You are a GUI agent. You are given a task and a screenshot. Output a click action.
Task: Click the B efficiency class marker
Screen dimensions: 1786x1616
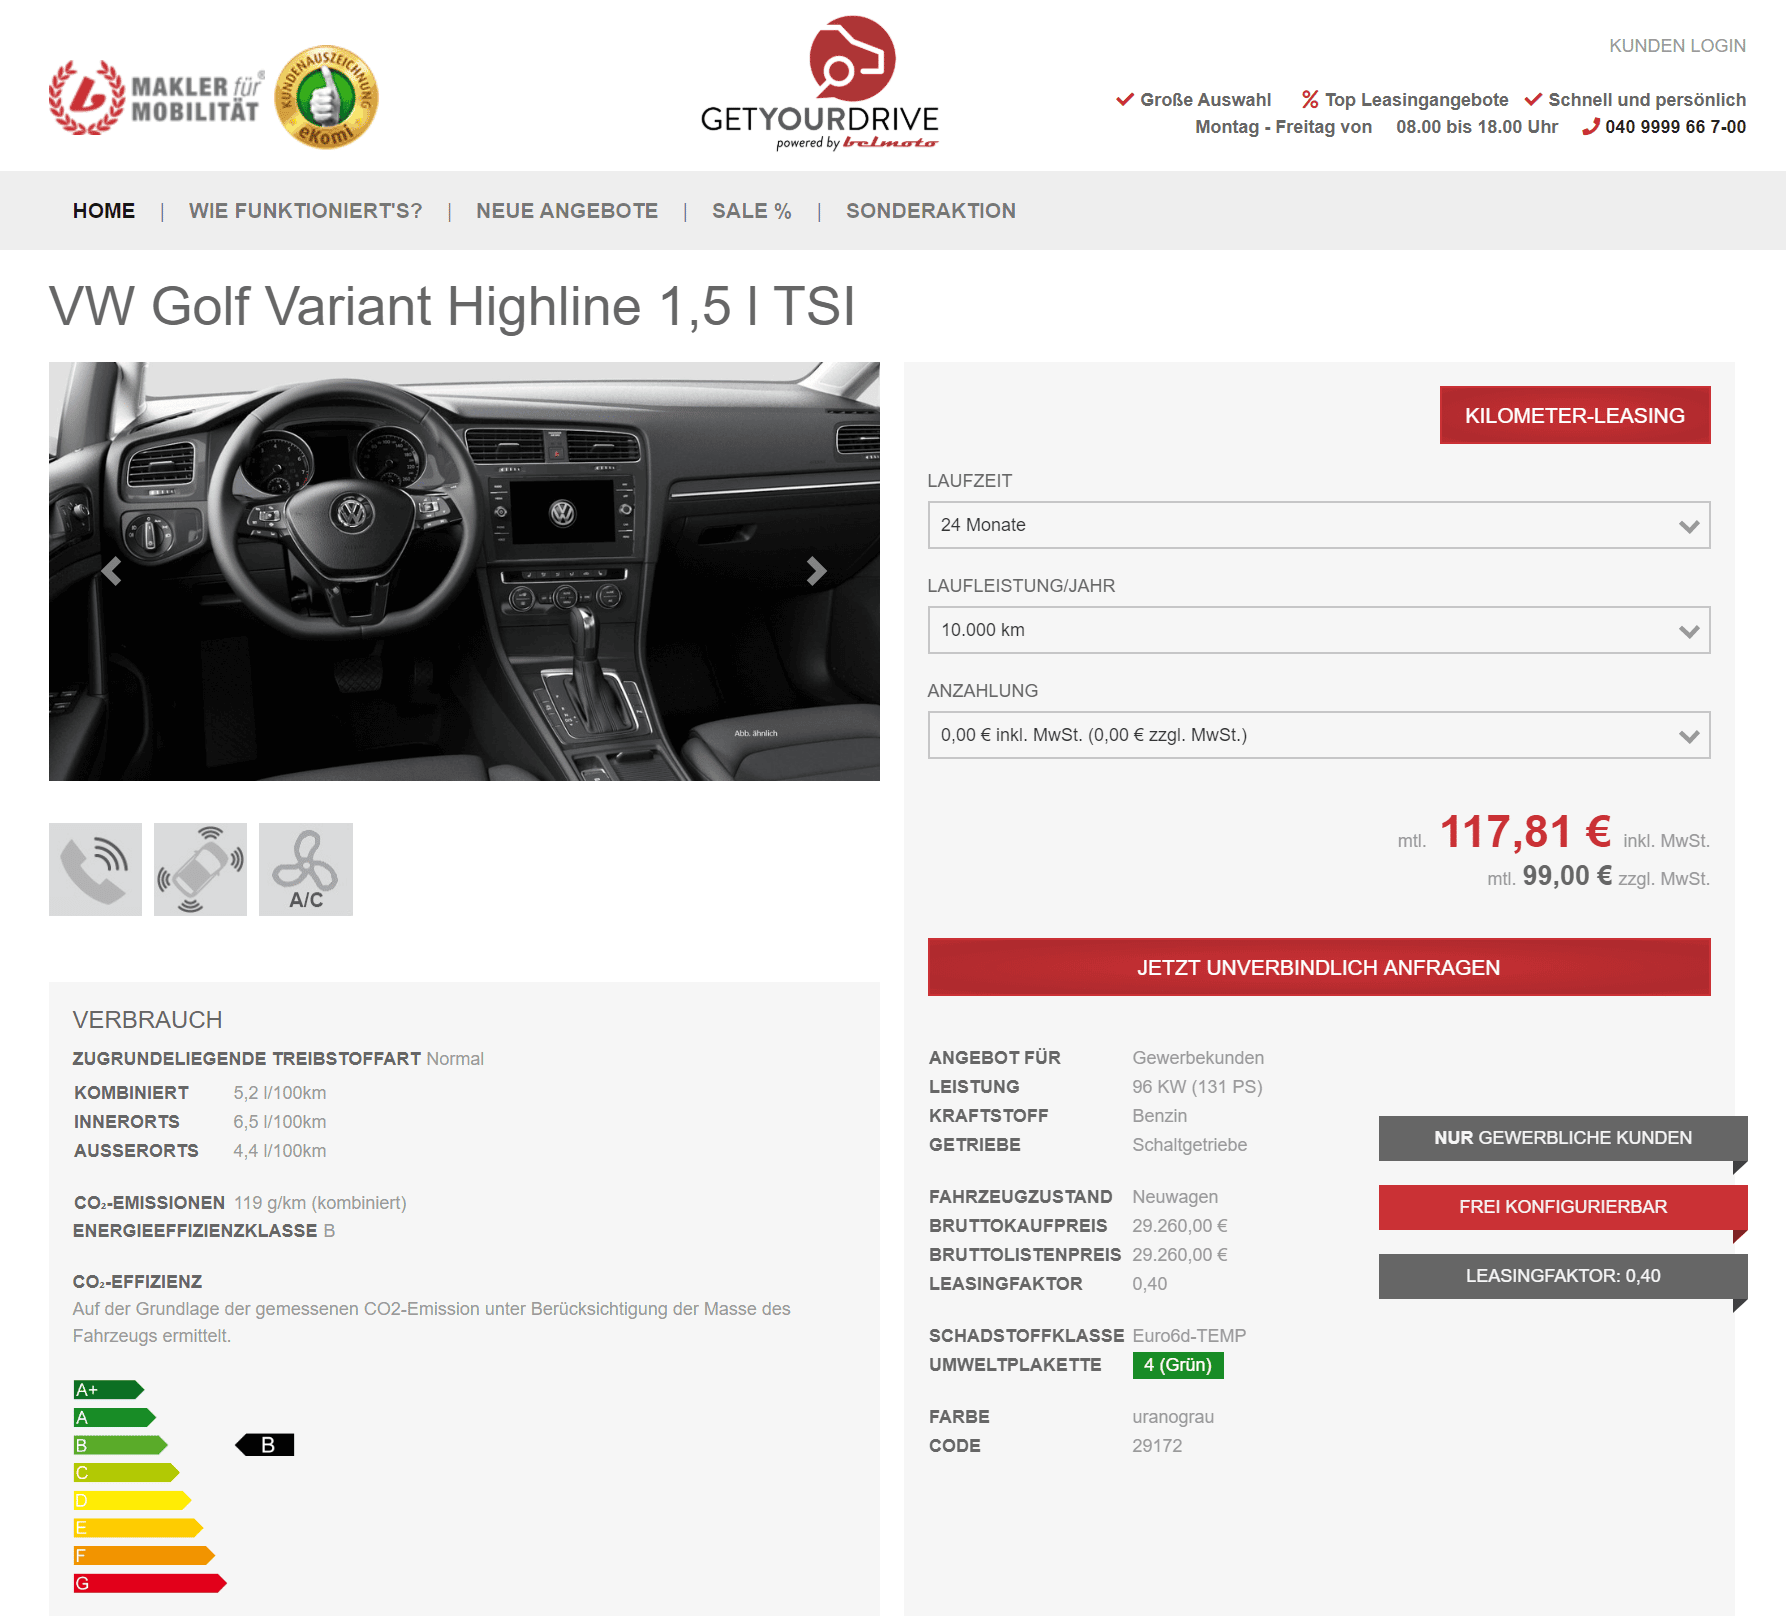(265, 1445)
